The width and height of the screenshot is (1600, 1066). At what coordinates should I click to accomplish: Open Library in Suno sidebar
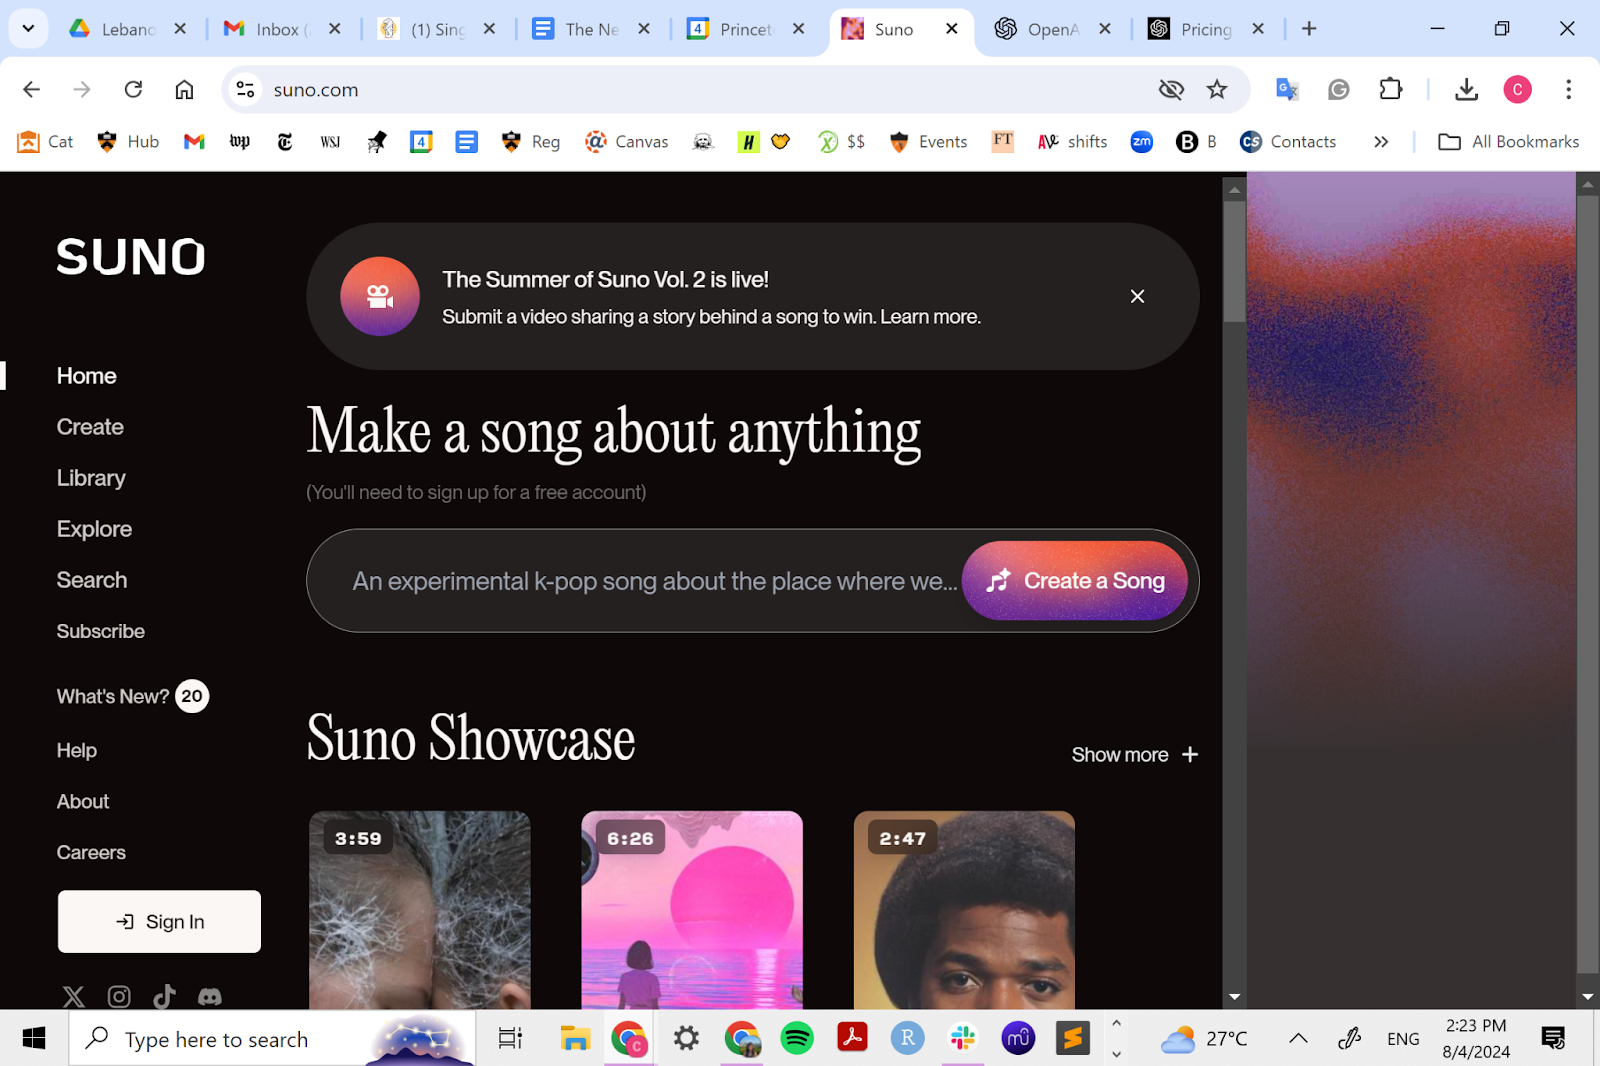click(91, 478)
